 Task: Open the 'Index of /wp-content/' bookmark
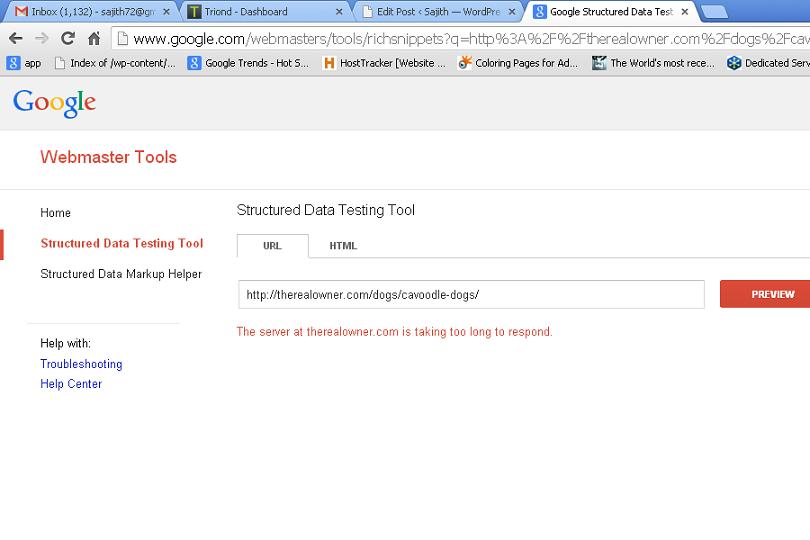[115, 63]
